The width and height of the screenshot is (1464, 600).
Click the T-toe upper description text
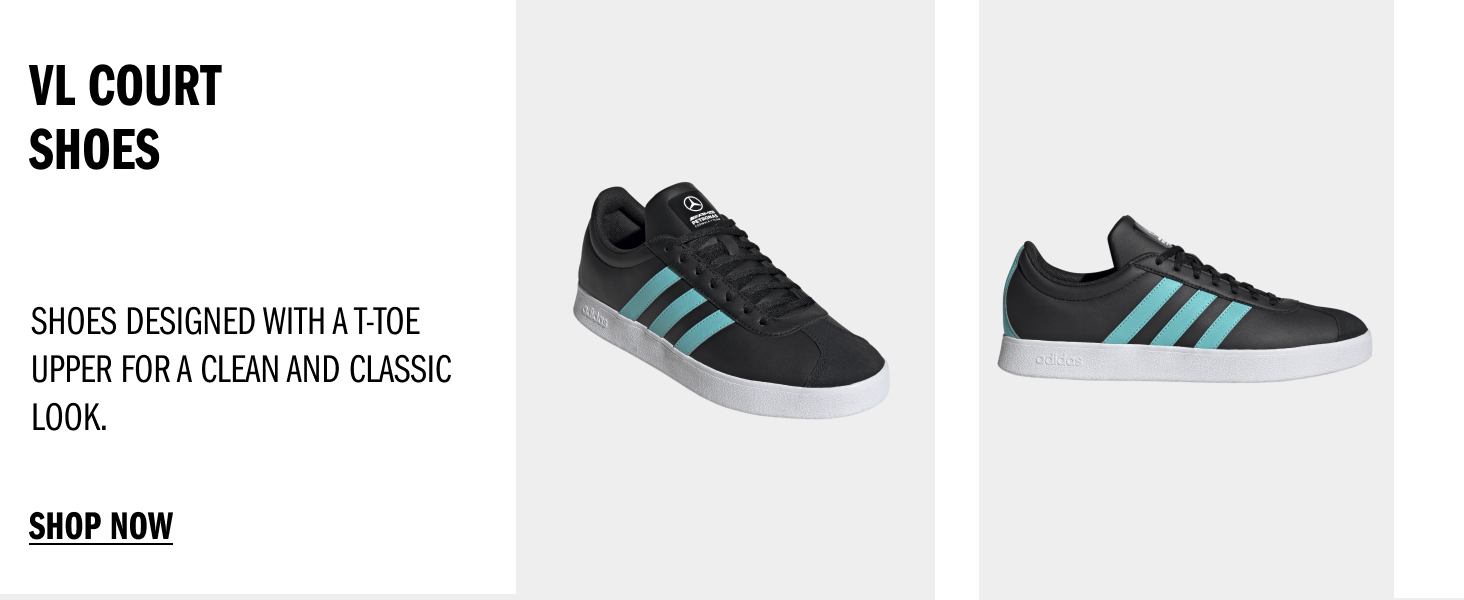[x=241, y=369]
